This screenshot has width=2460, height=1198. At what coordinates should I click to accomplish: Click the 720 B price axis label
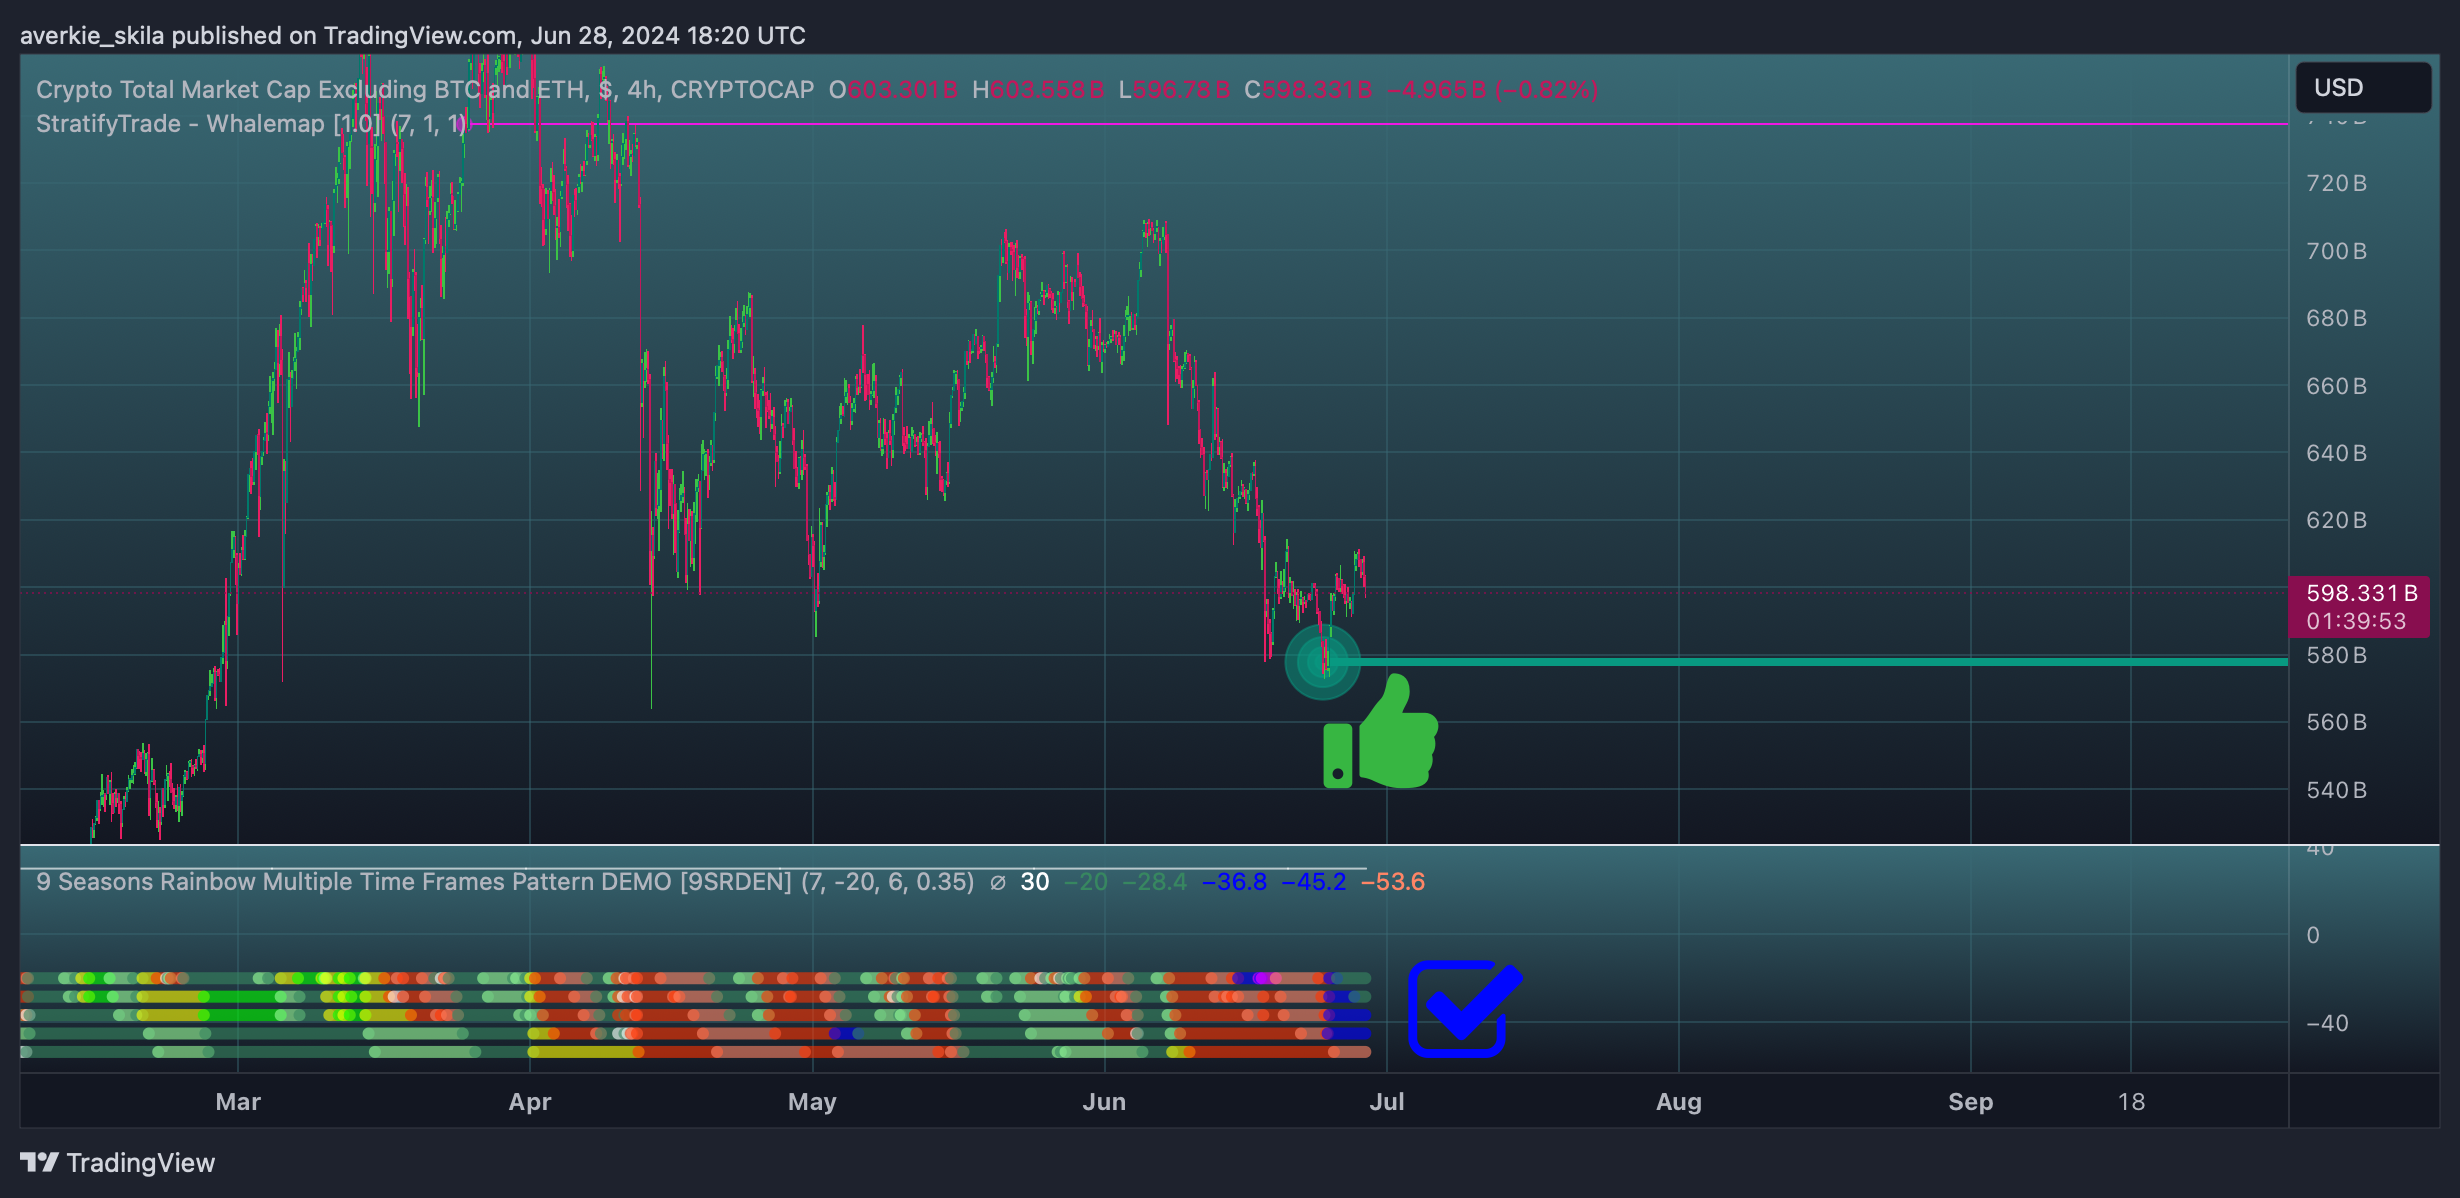[2336, 183]
